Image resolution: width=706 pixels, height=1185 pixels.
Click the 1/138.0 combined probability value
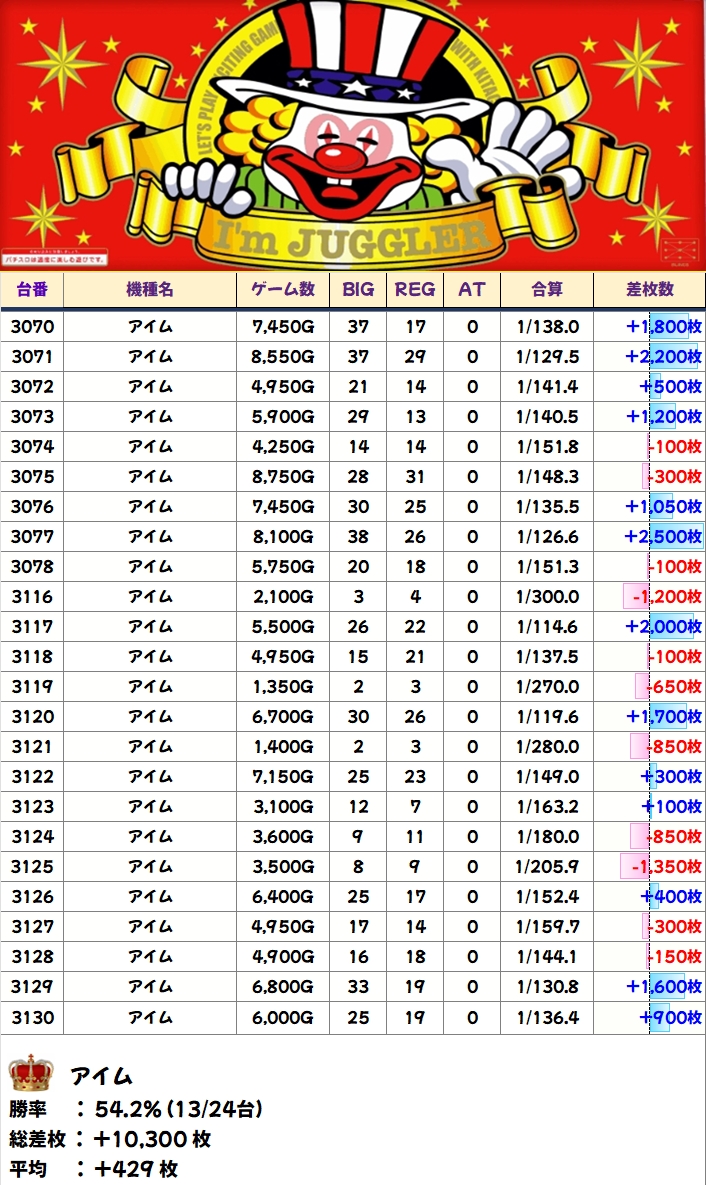(548, 326)
